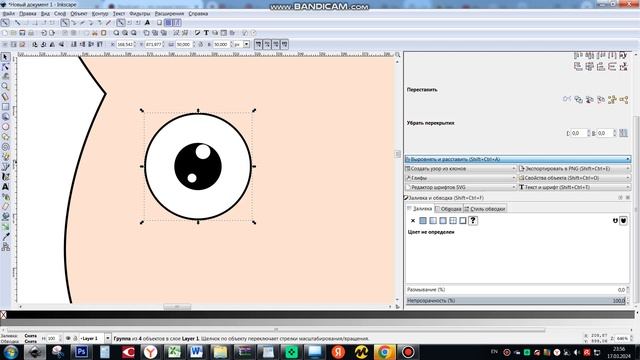Select flat color fill option
Viewport: 640px width, 360px height.
tap(423, 221)
